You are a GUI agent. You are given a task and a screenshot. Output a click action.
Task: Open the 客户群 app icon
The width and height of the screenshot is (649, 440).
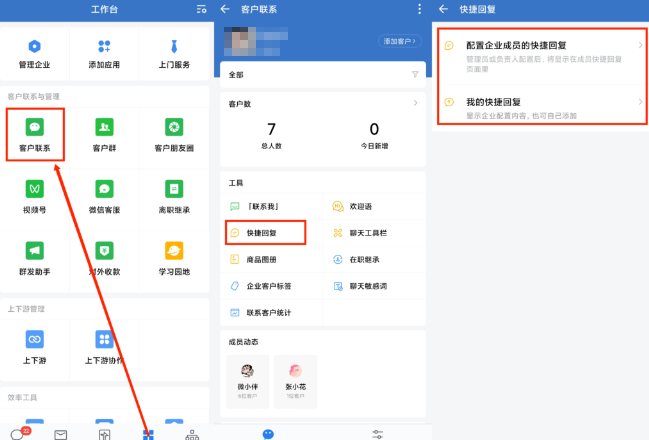[x=104, y=134]
